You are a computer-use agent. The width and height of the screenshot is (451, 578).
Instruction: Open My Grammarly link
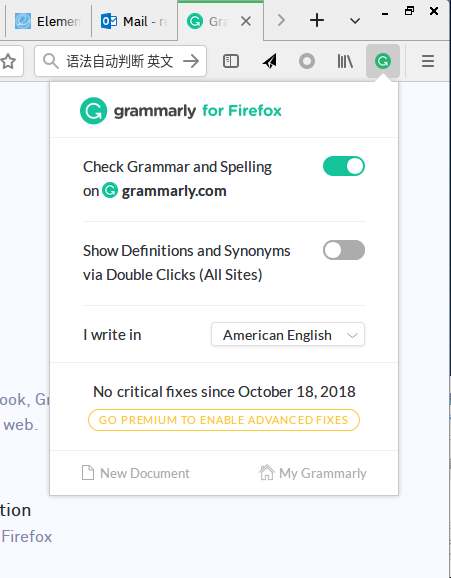pos(313,473)
